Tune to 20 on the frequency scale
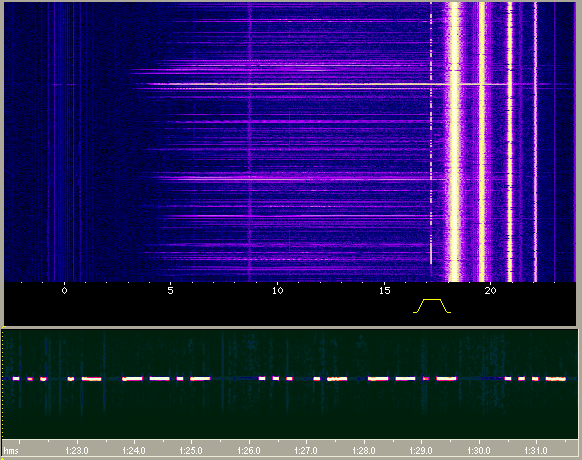The width and height of the screenshot is (582, 460). pos(490,290)
